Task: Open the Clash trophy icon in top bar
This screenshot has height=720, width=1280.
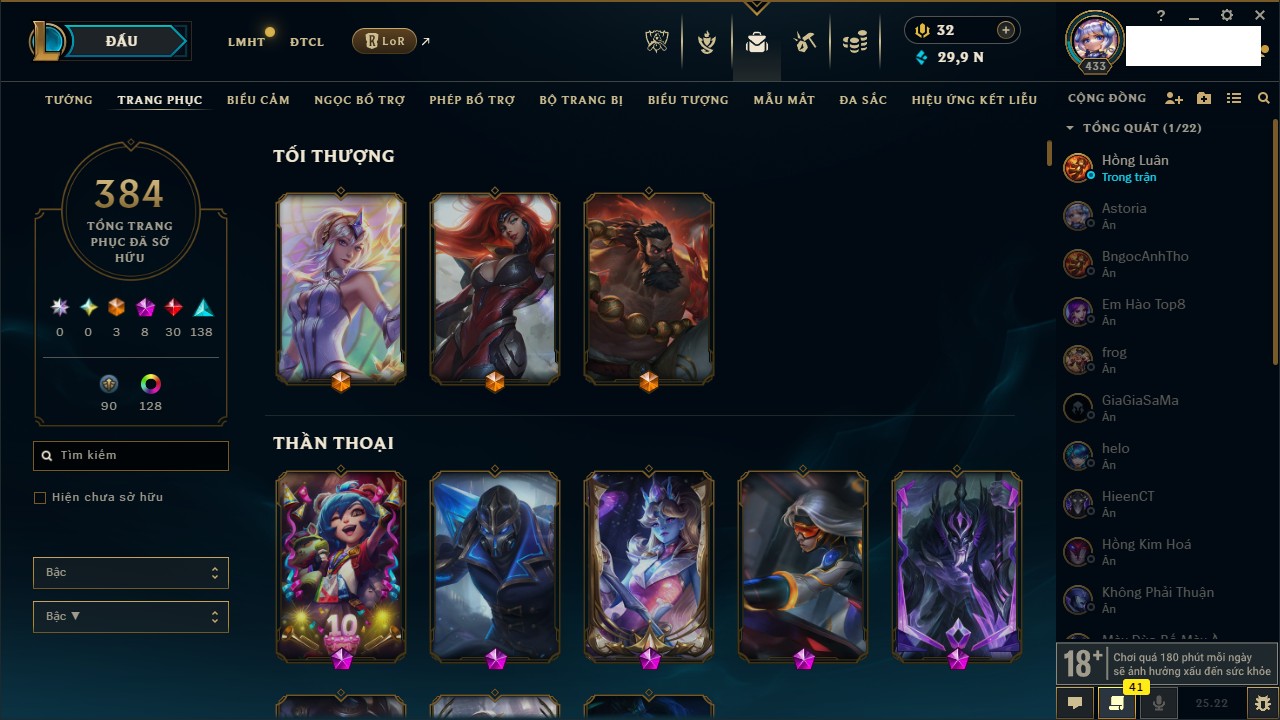Action: [656, 42]
